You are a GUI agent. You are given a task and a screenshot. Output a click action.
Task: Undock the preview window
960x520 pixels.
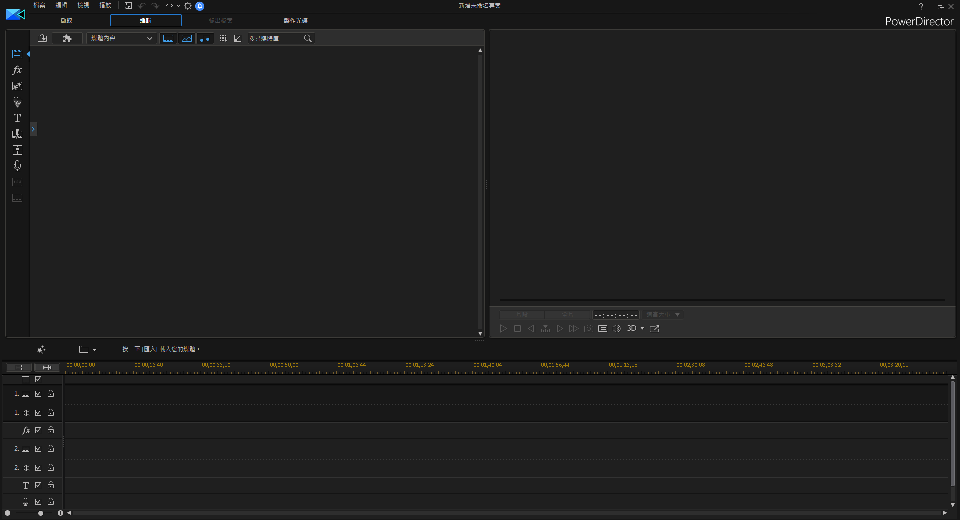coord(654,328)
